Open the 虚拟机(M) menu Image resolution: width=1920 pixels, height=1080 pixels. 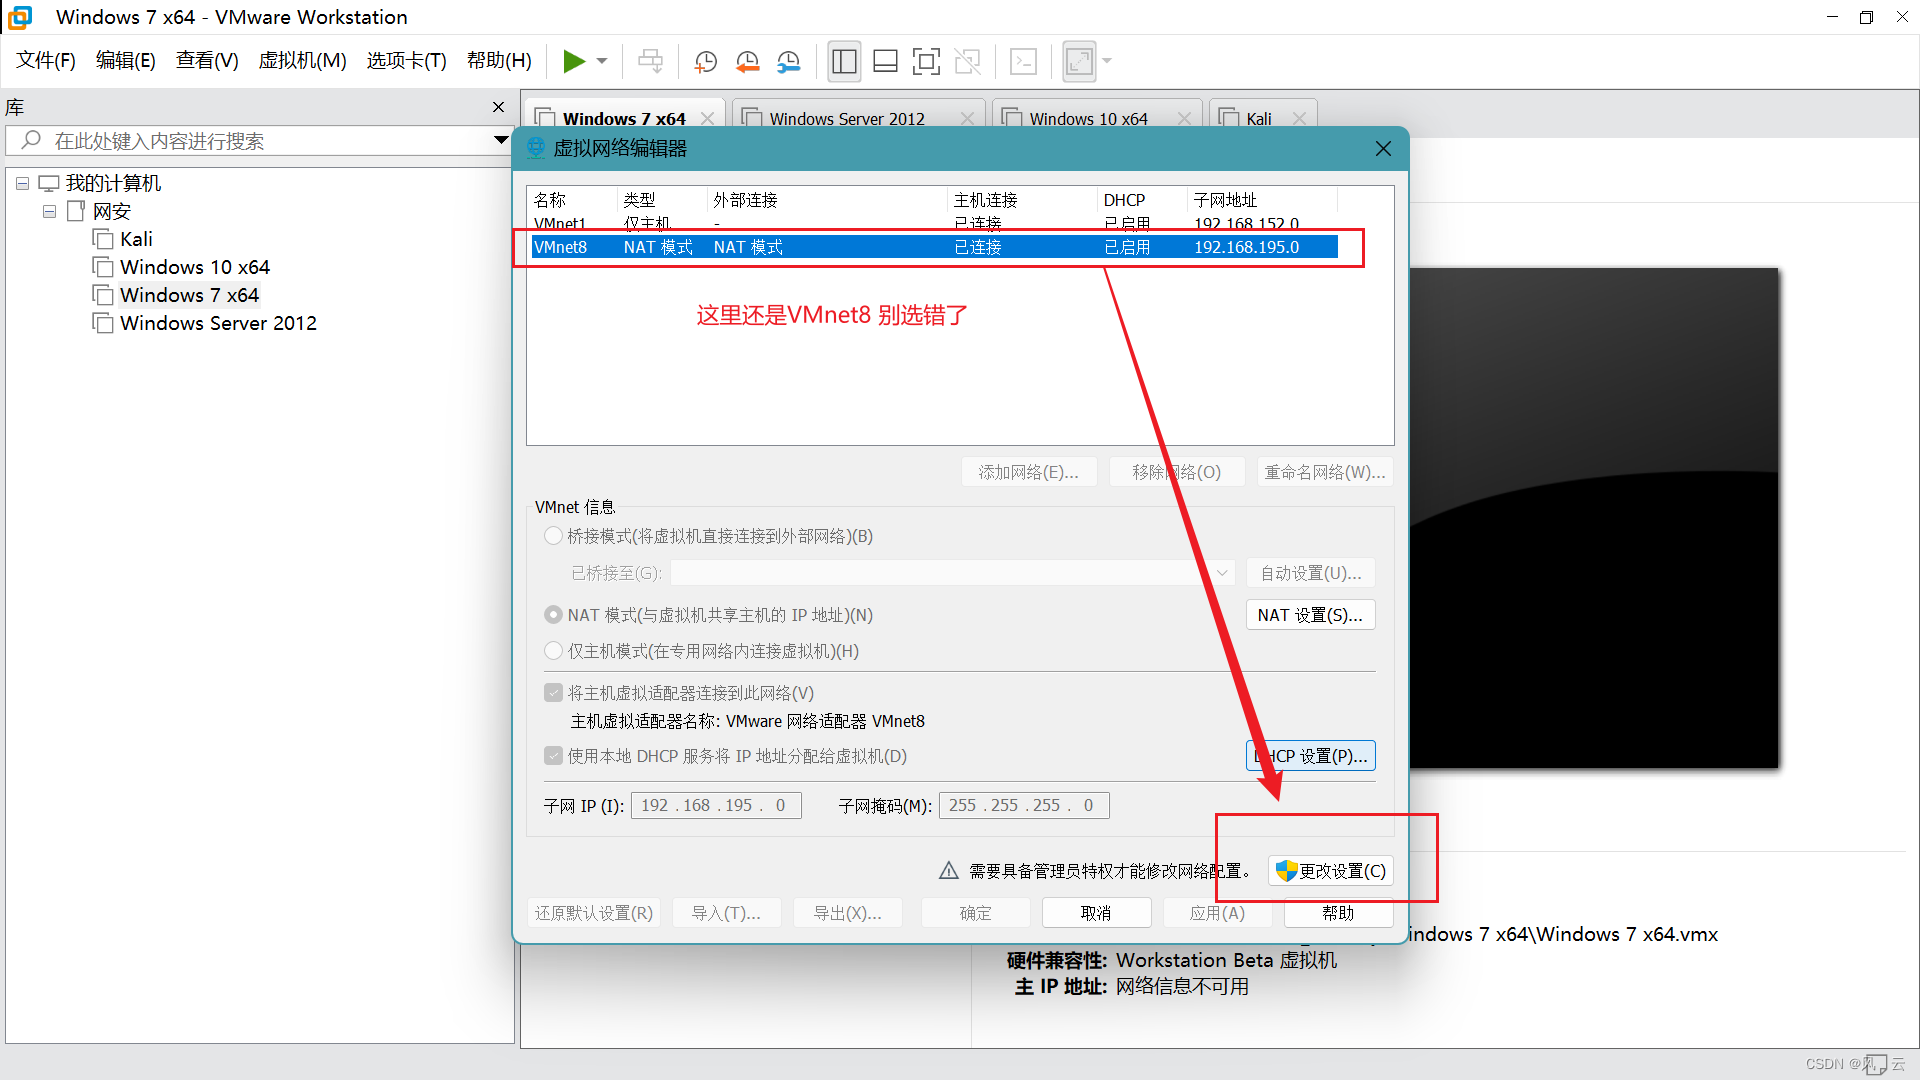[302, 61]
